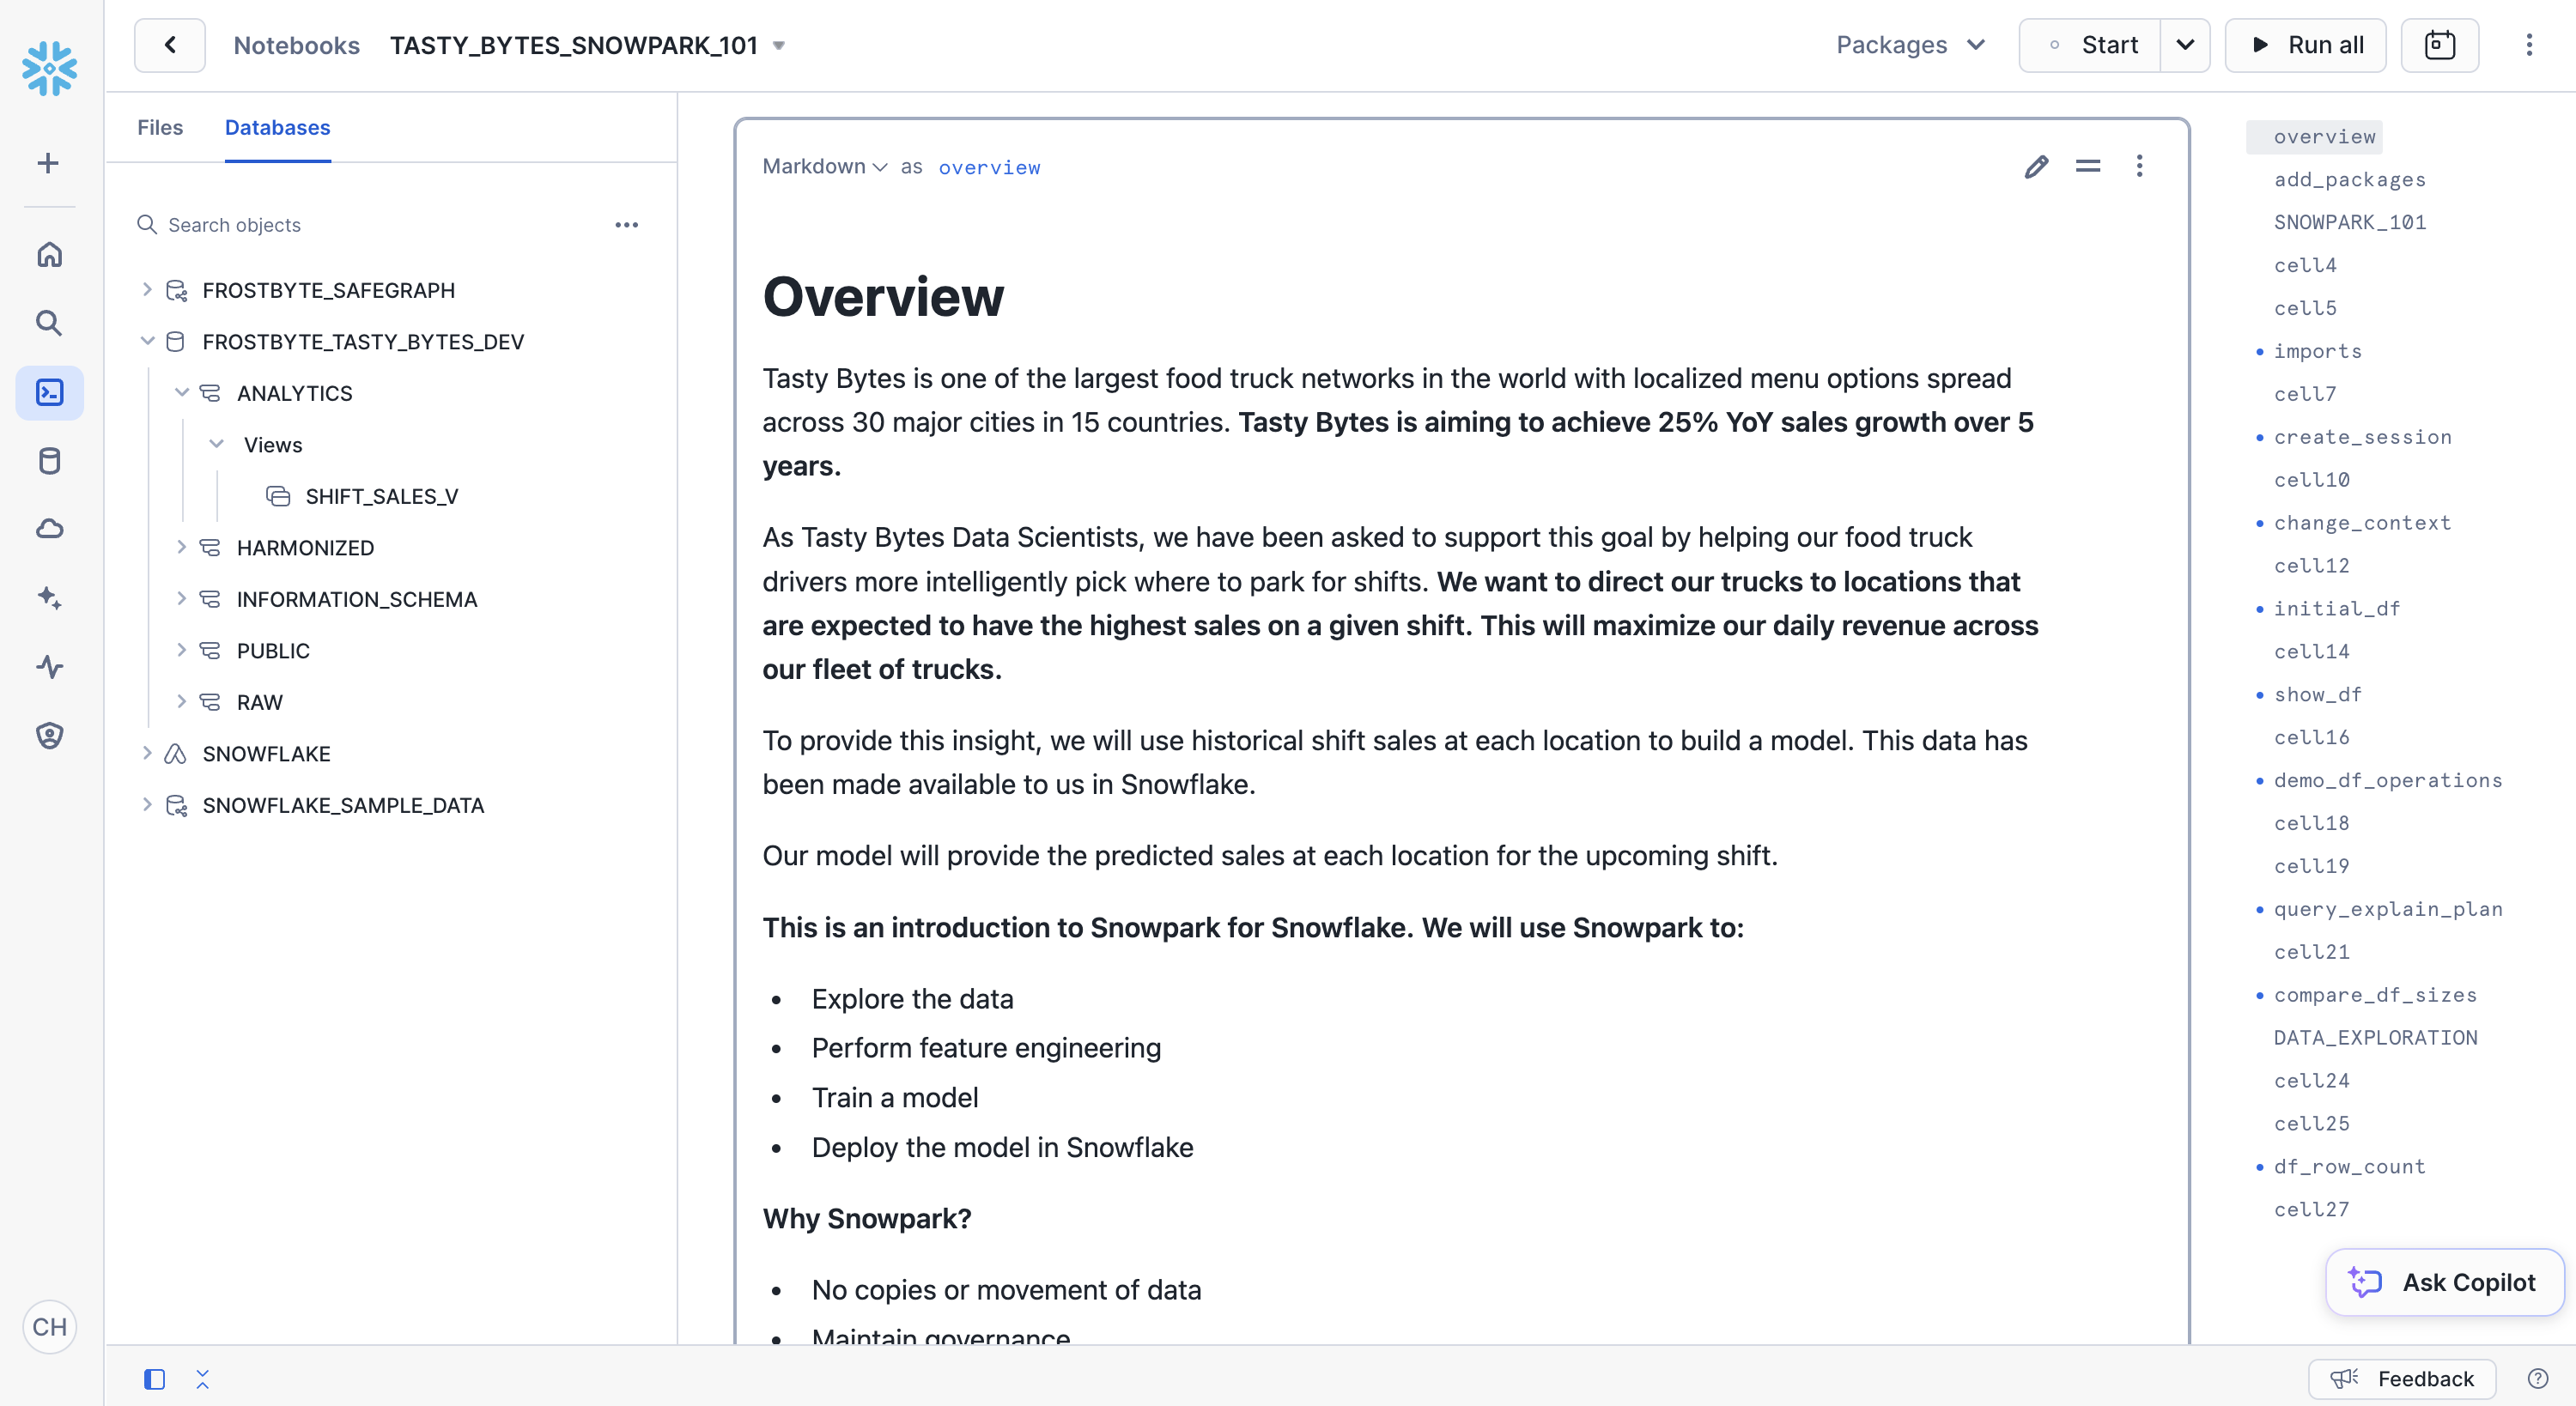The height and width of the screenshot is (1406, 2576).
Task: Open the Projects worksheets icon in the sidebar
Action: pos(49,392)
